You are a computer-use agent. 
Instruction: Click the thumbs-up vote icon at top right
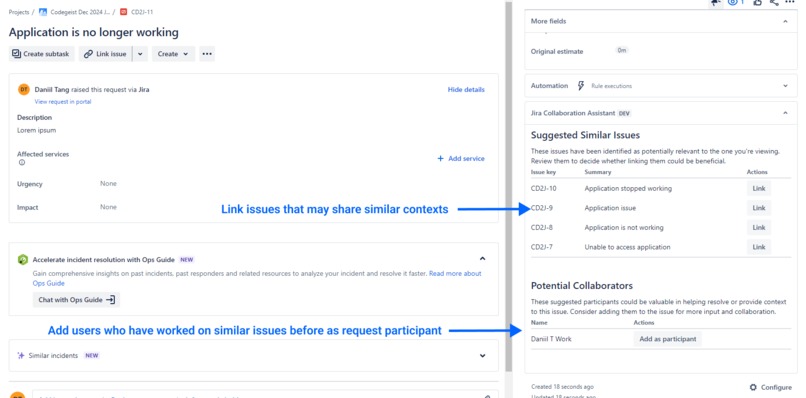coord(757,3)
